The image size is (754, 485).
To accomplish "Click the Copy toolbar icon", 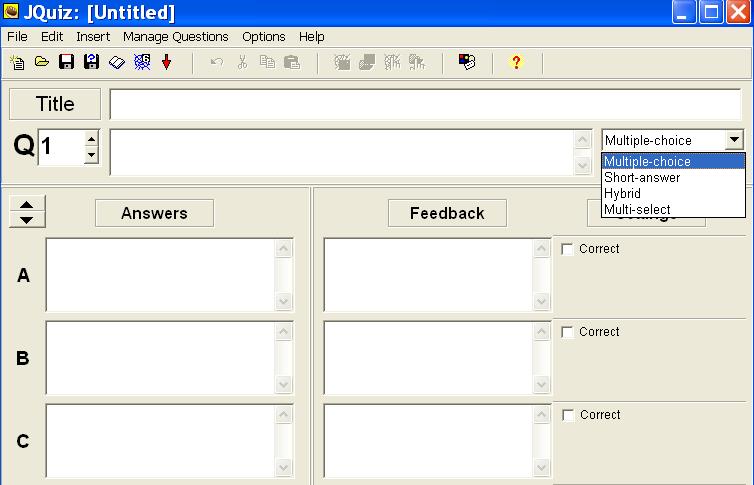I will tap(267, 62).
